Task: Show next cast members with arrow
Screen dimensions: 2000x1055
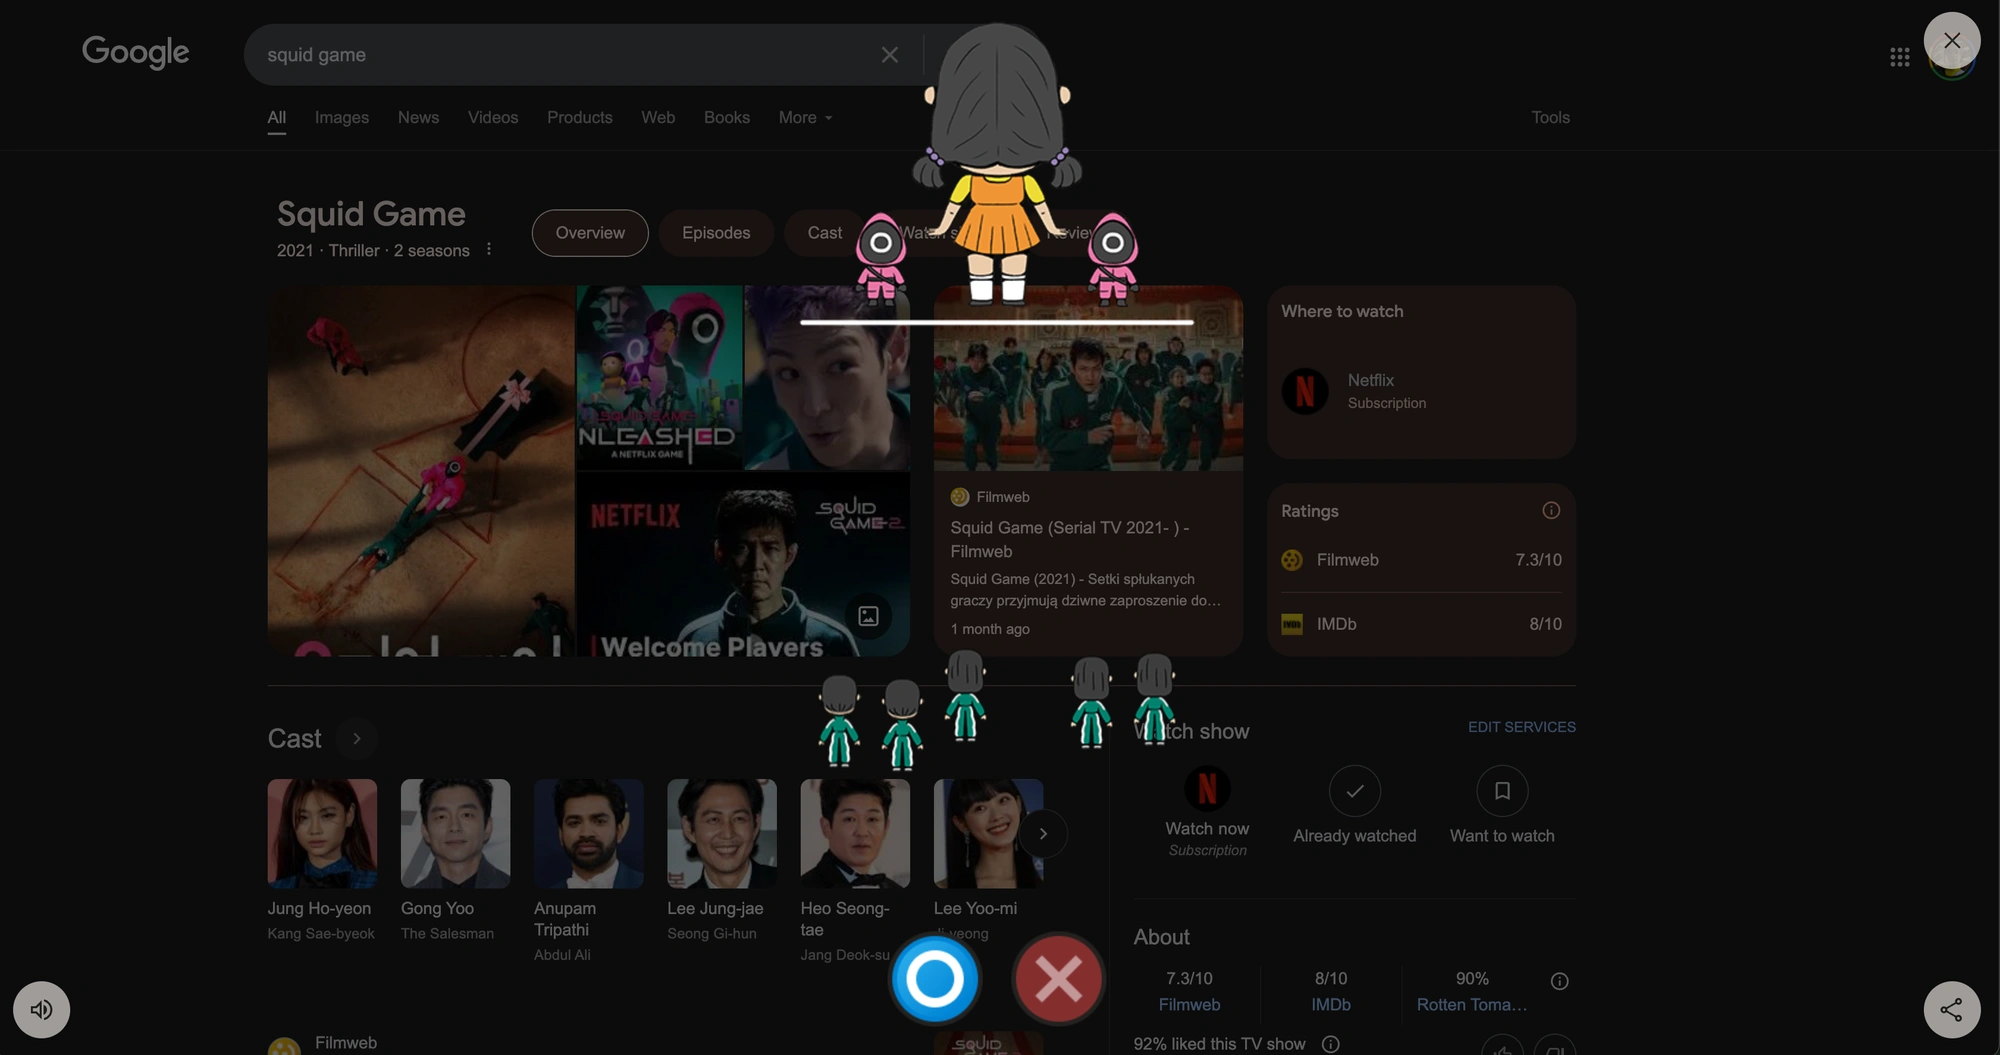Action: 1043,834
